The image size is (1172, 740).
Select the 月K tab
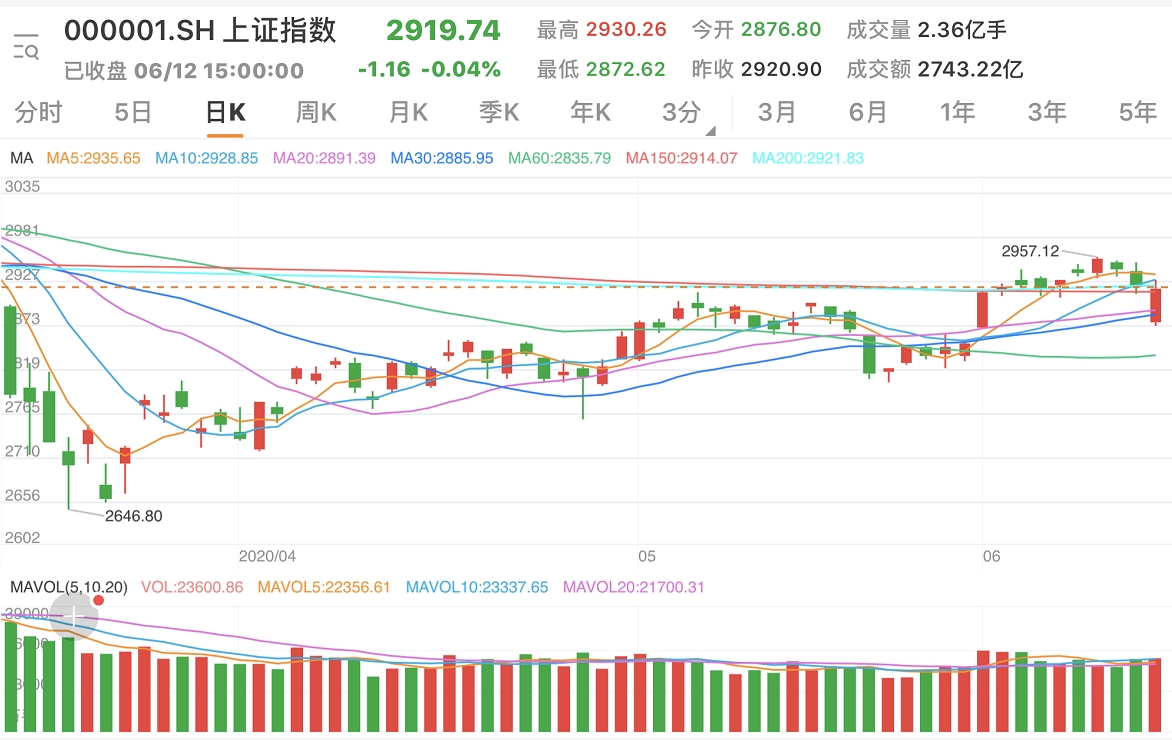408,112
